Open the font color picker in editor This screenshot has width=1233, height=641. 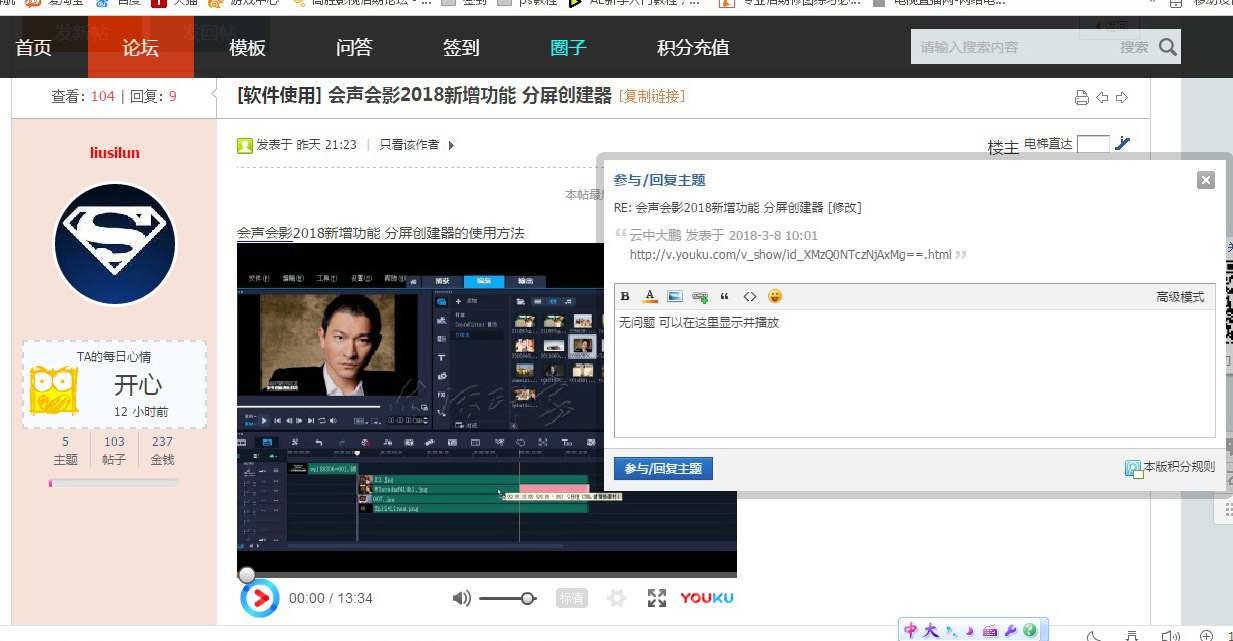click(649, 296)
